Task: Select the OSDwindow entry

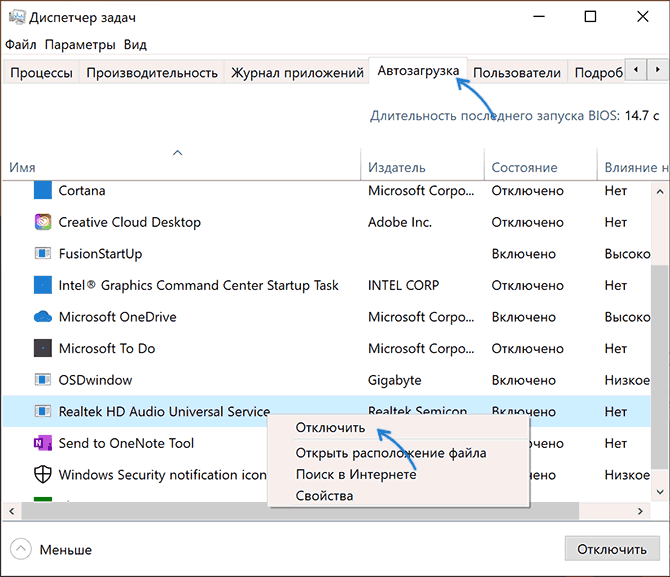Action: [x=95, y=380]
